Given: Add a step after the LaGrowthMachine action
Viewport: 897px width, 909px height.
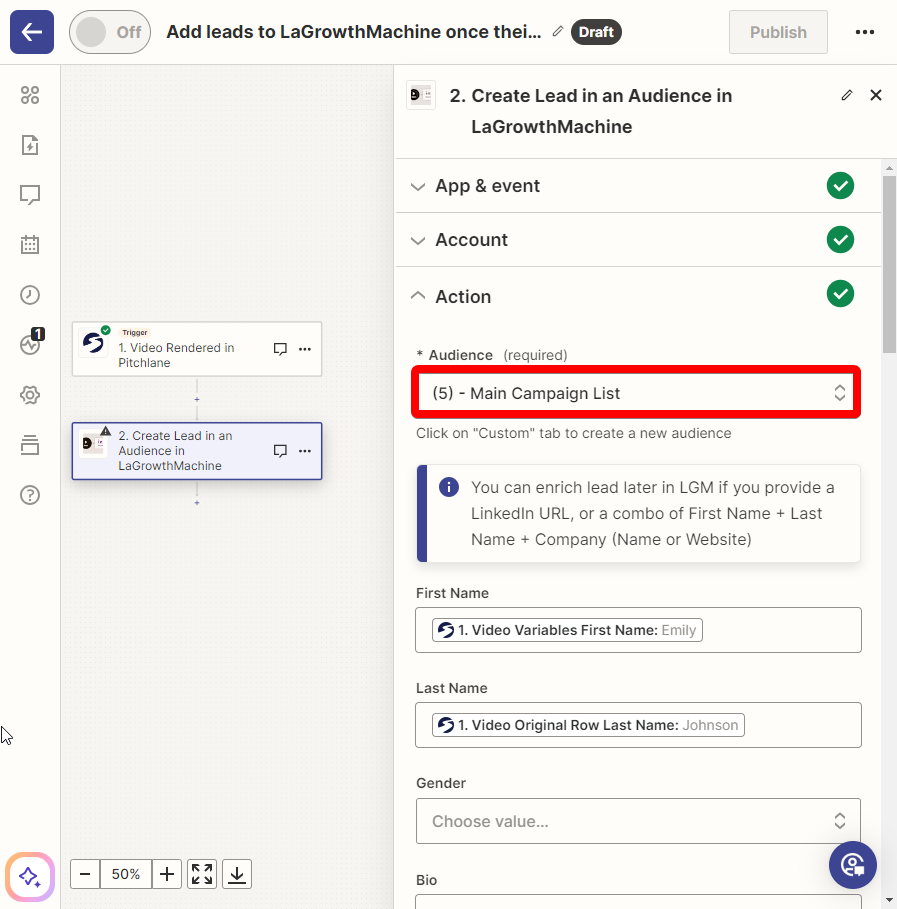Looking at the screenshot, I should point(197,503).
